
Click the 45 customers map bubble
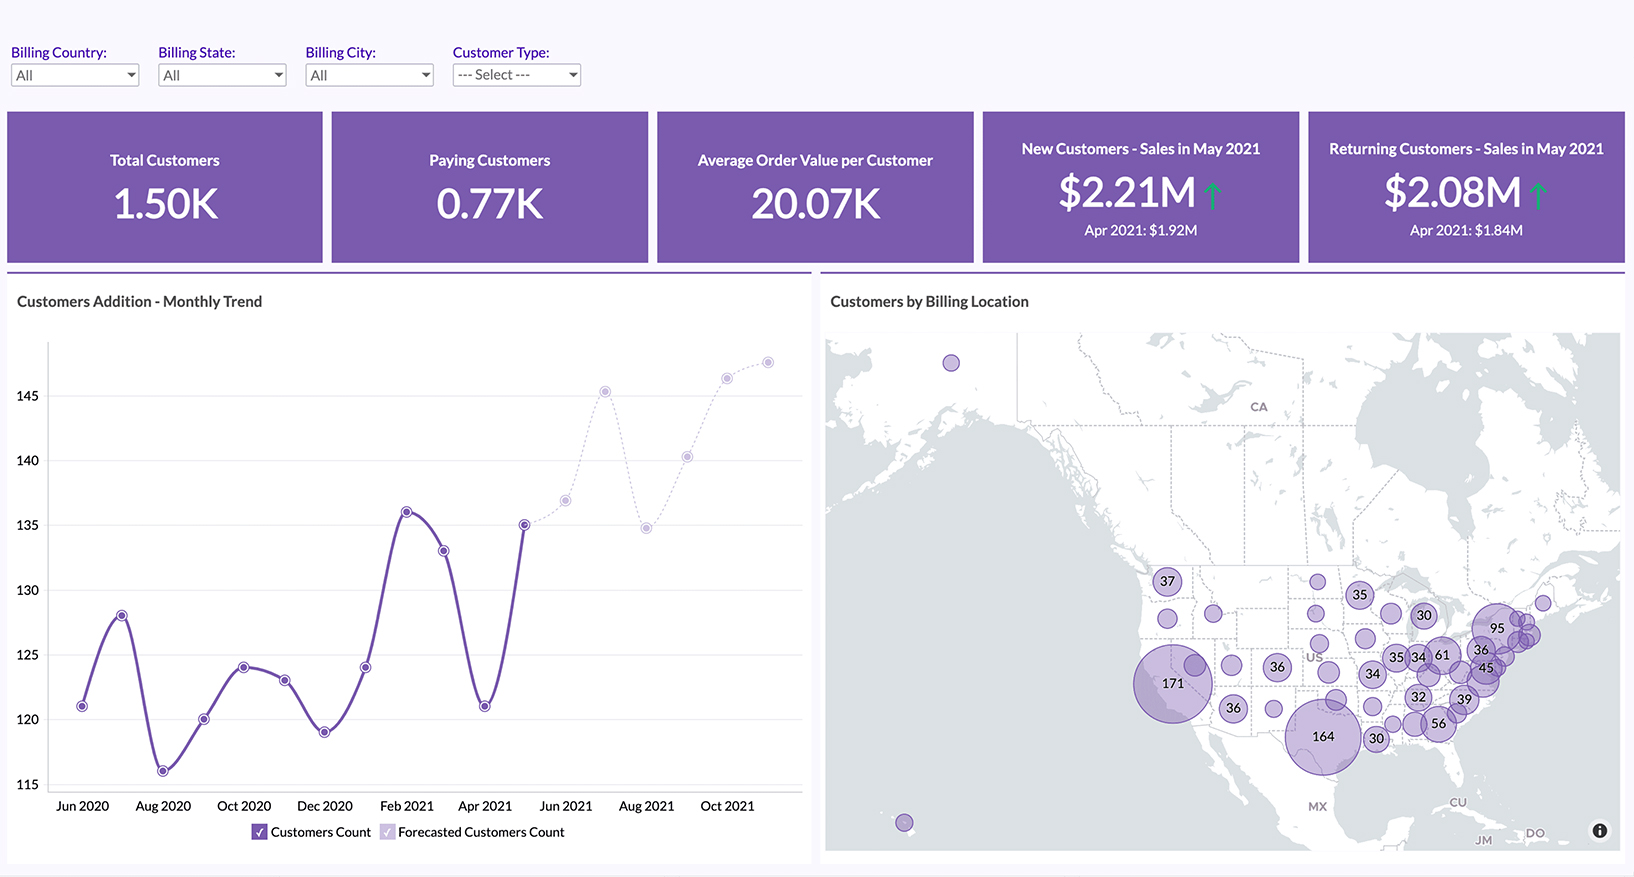point(1486,668)
